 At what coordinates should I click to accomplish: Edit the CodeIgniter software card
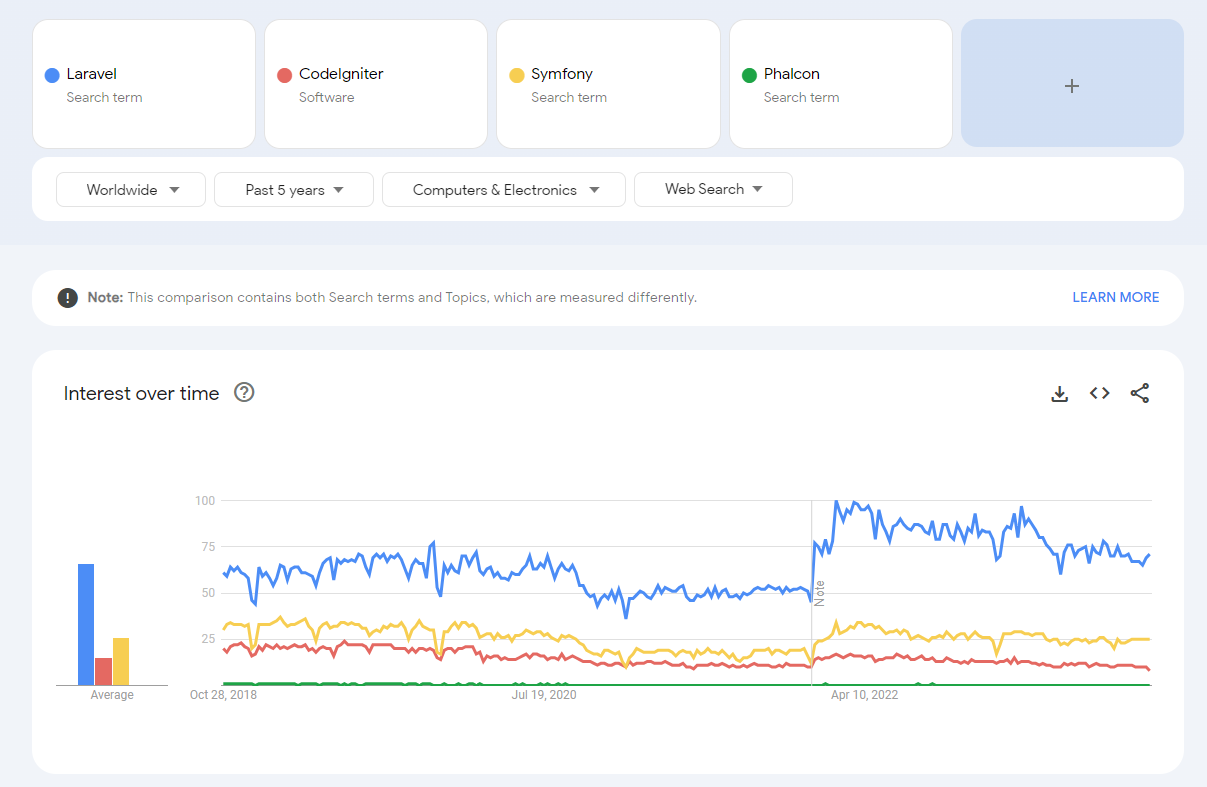(376, 84)
